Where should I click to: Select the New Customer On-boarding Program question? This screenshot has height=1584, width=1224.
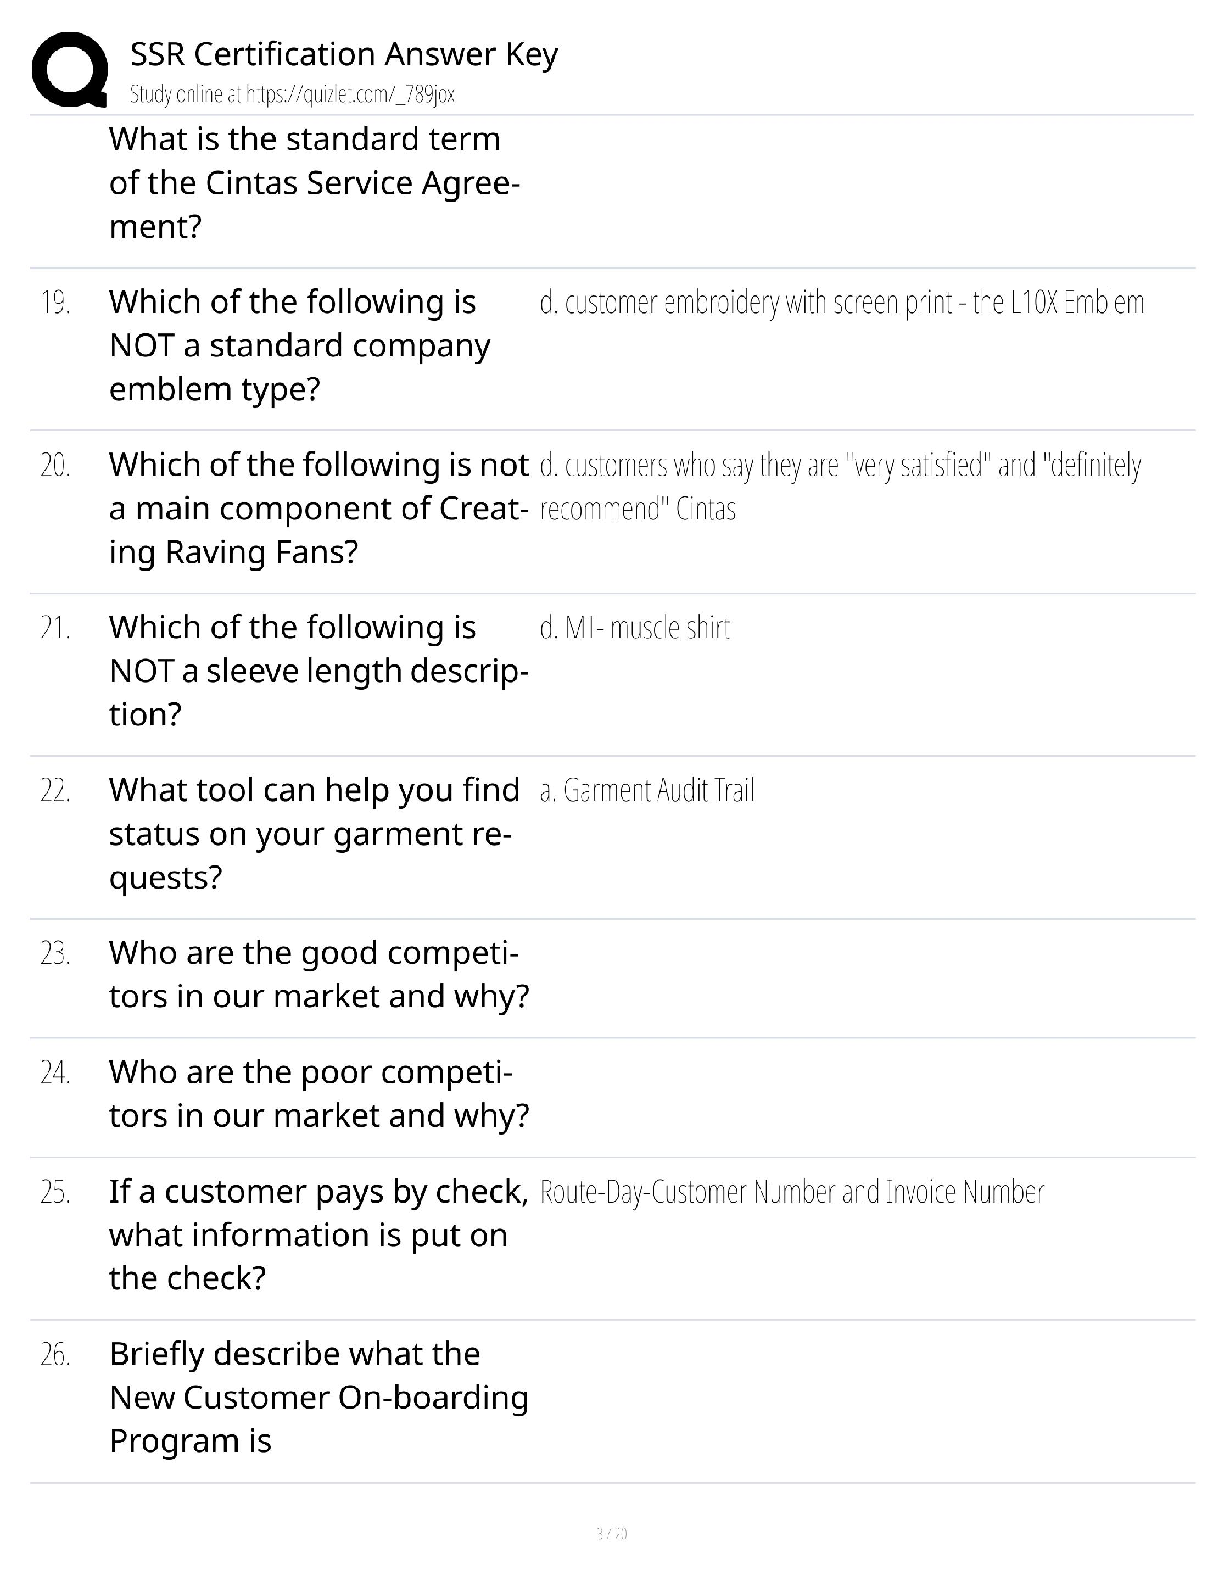point(318,1397)
